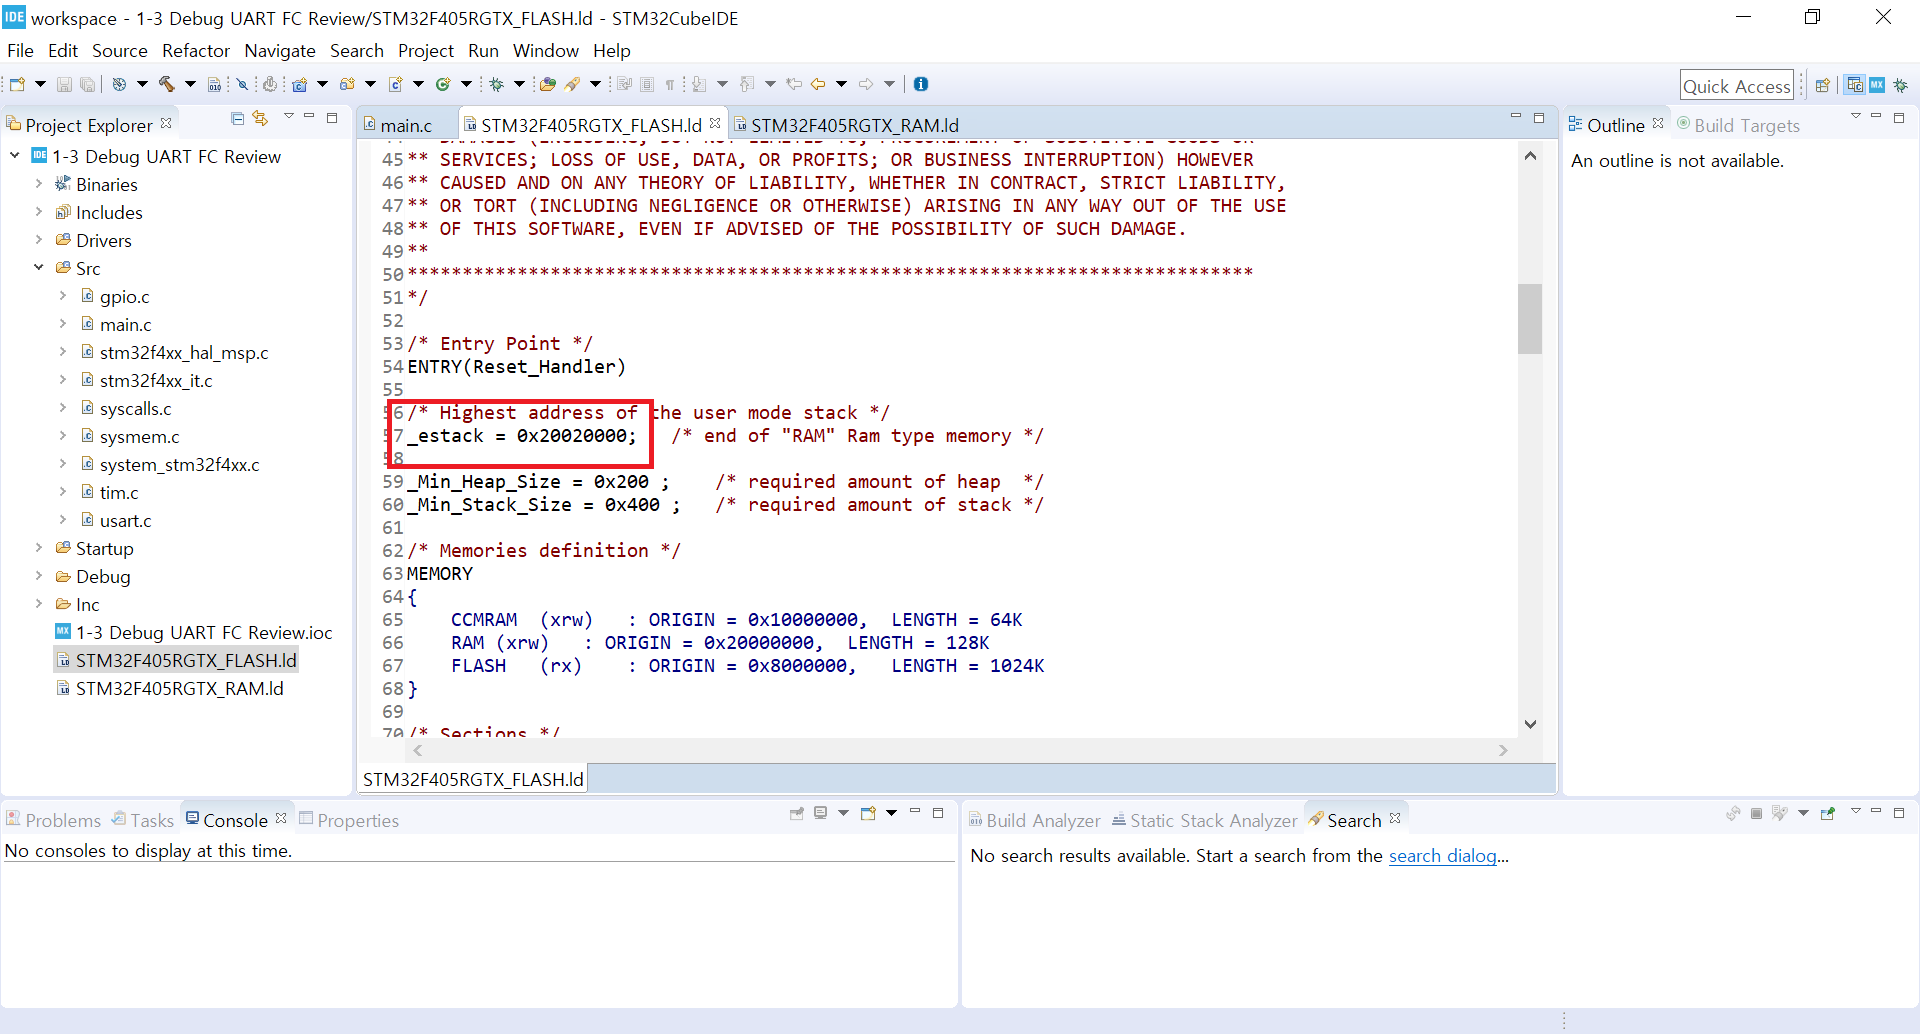Screen dimensions: 1920x1034
Task: Click the Forward navigation arrow icon
Action: click(866, 84)
